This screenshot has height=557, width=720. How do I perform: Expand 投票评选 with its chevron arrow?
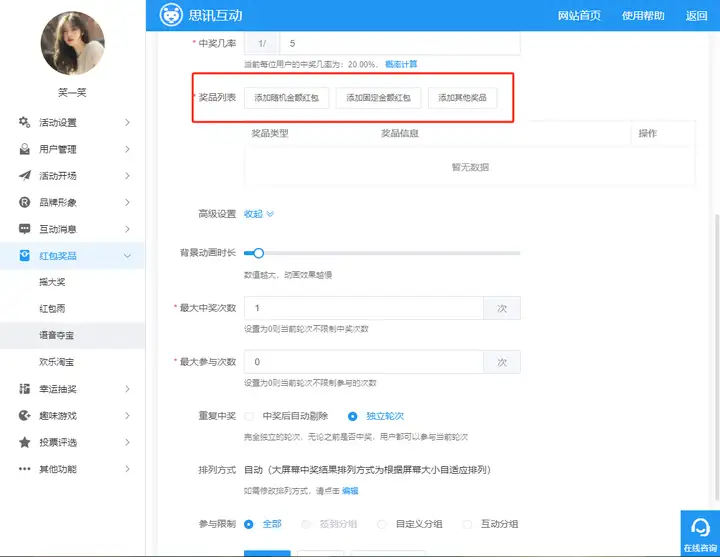tap(127, 442)
